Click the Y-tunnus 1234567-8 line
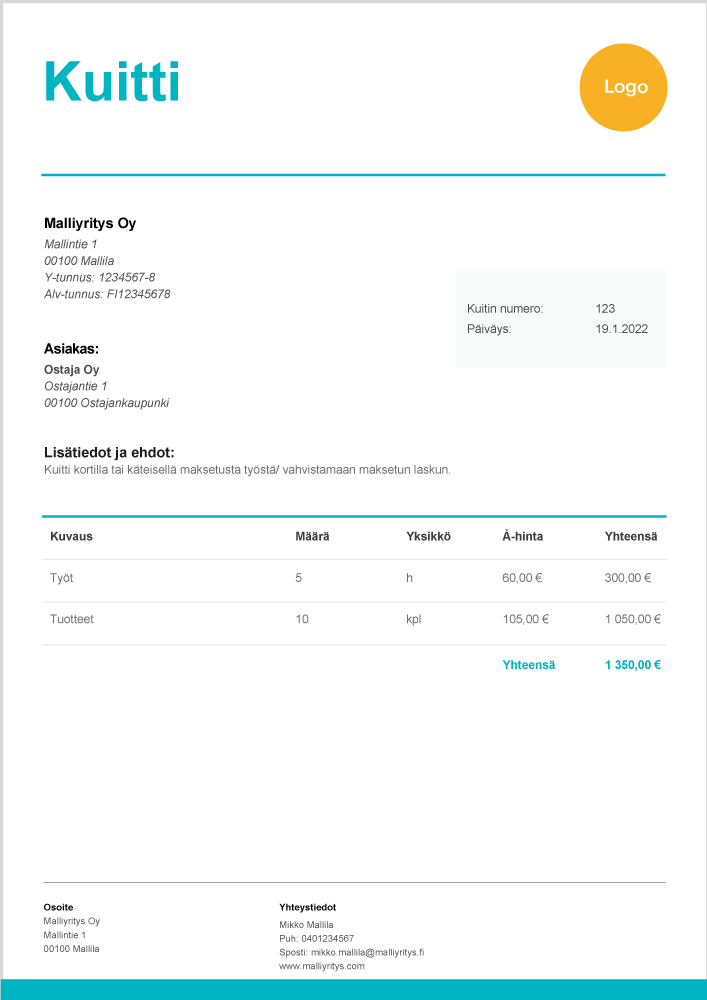The width and height of the screenshot is (707, 1000). [100, 277]
